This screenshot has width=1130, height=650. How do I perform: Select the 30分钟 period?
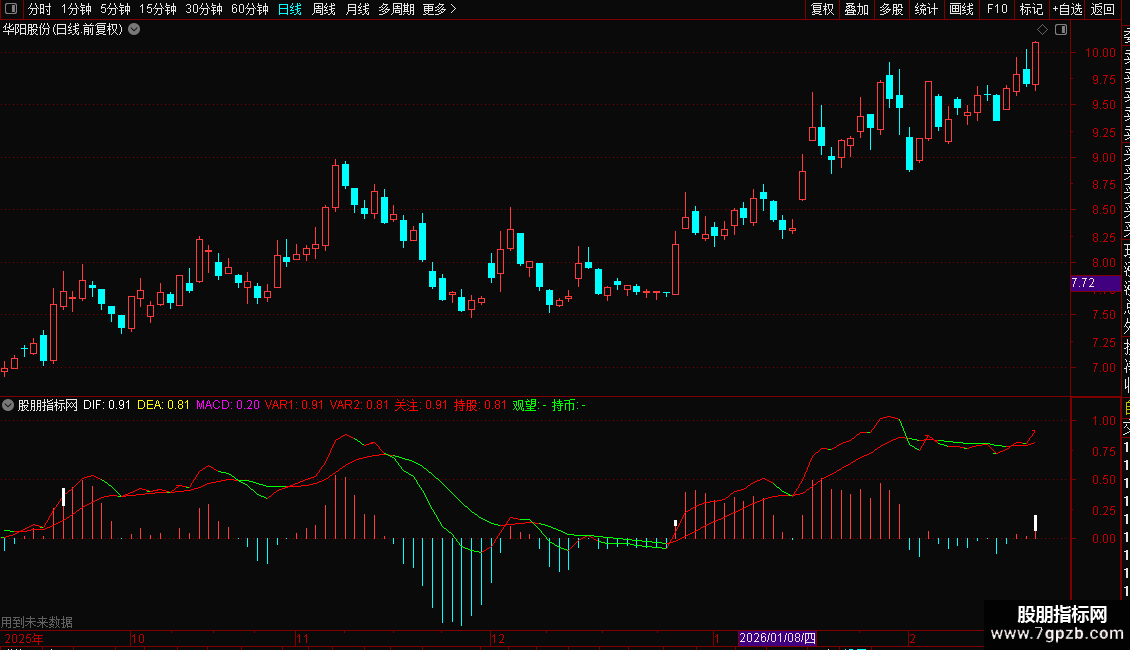[x=204, y=9]
